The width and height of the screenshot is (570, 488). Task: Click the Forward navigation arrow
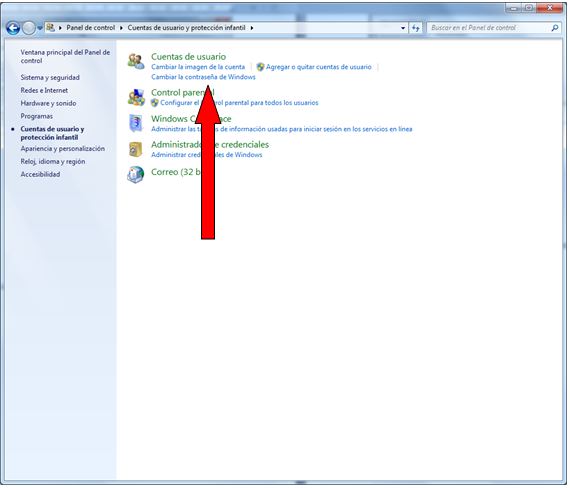(x=29, y=28)
